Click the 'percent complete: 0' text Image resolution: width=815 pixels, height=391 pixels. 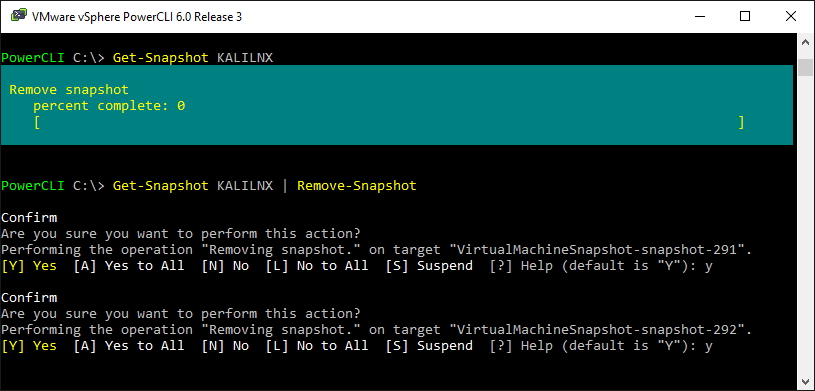(x=109, y=106)
